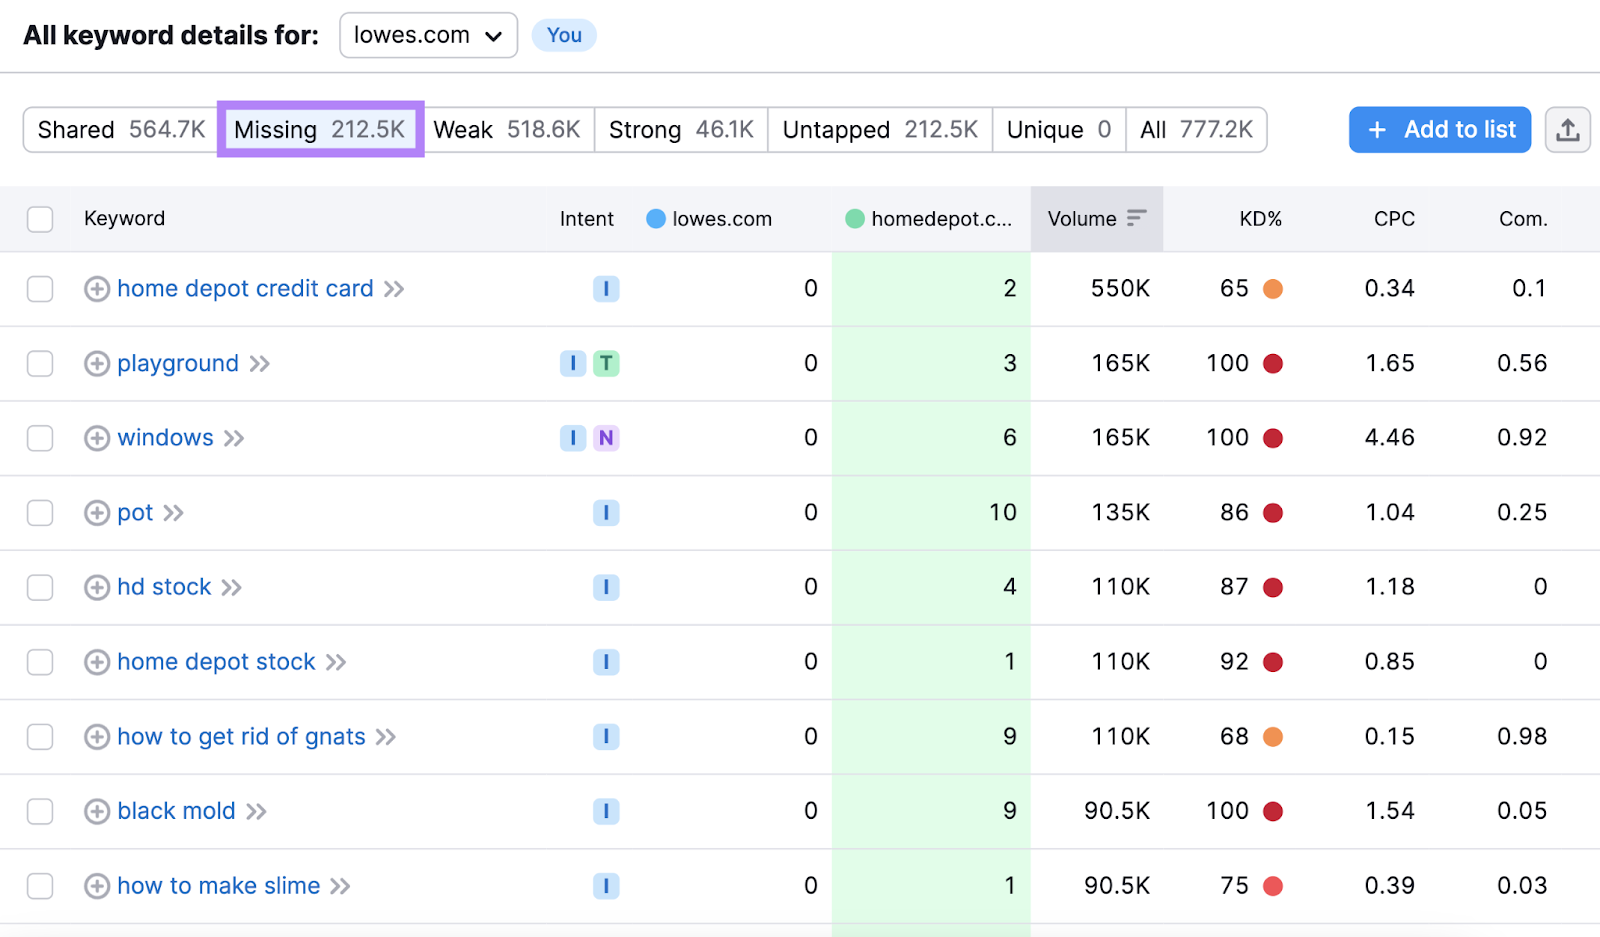
Task: Switch to the Weak keywords tab
Action: (x=510, y=129)
